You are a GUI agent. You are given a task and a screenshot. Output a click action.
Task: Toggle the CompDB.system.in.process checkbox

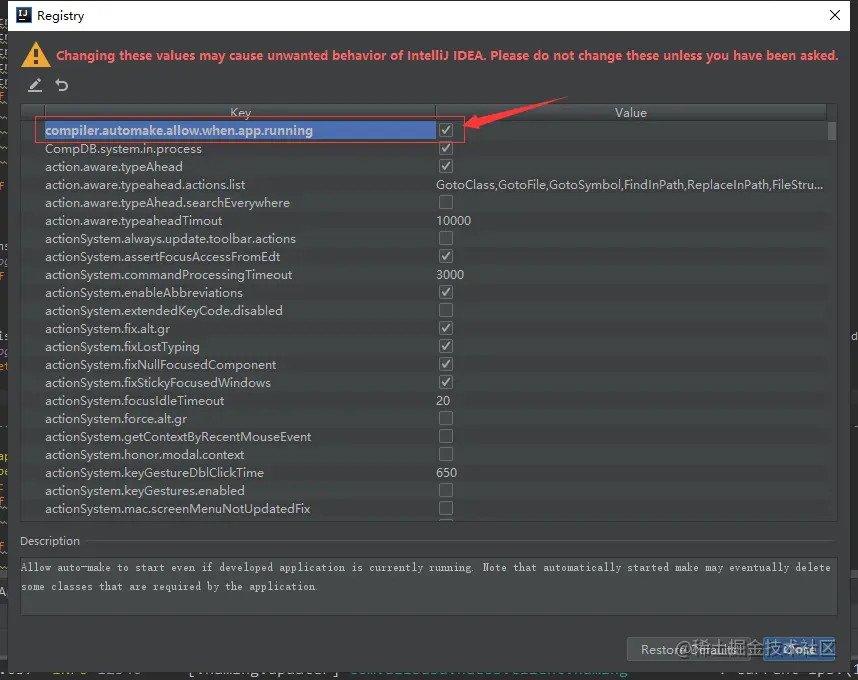point(446,148)
